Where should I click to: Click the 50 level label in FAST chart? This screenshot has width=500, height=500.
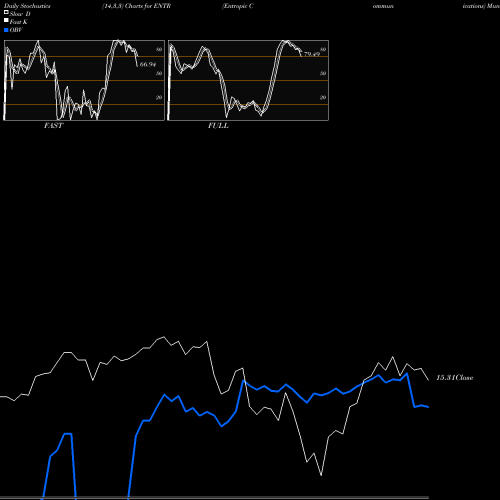click(x=159, y=73)
